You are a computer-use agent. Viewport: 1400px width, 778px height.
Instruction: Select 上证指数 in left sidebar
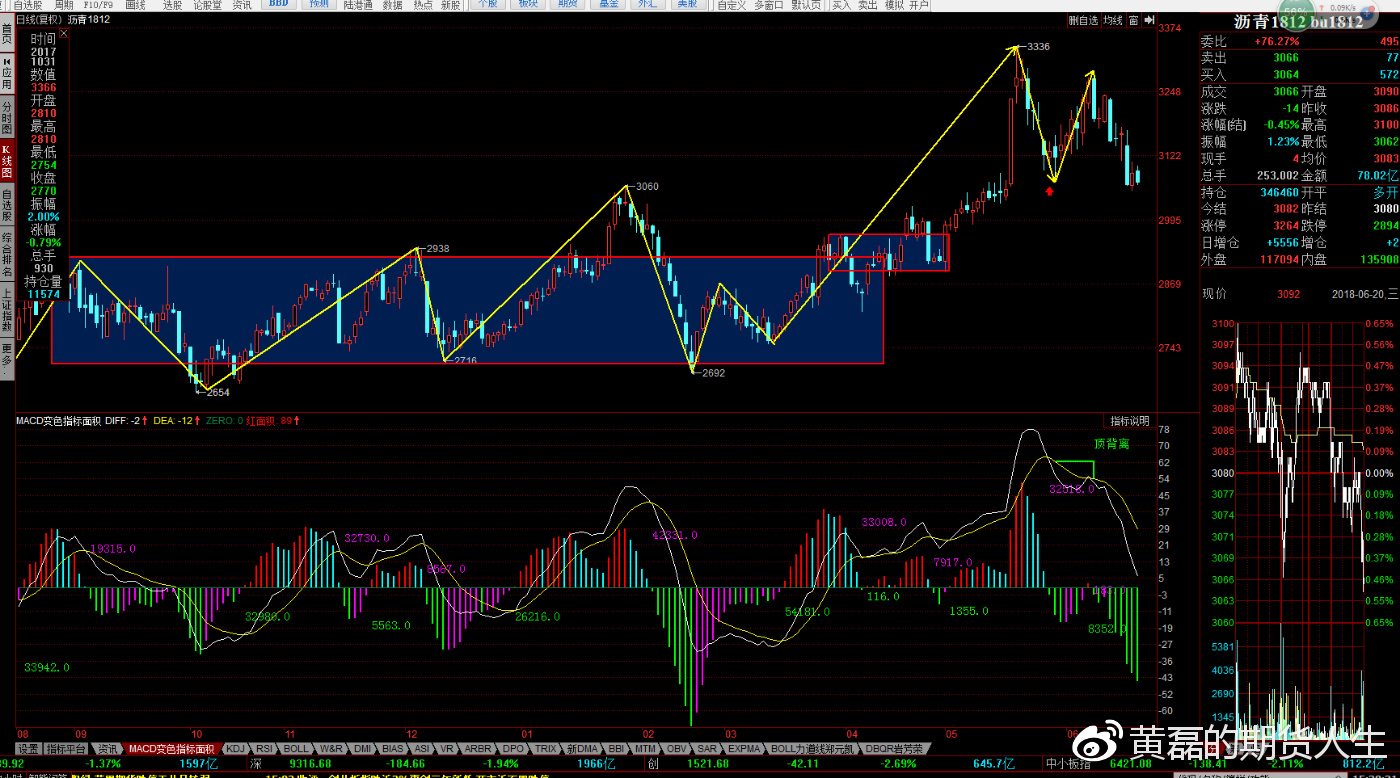click(7, 310)
